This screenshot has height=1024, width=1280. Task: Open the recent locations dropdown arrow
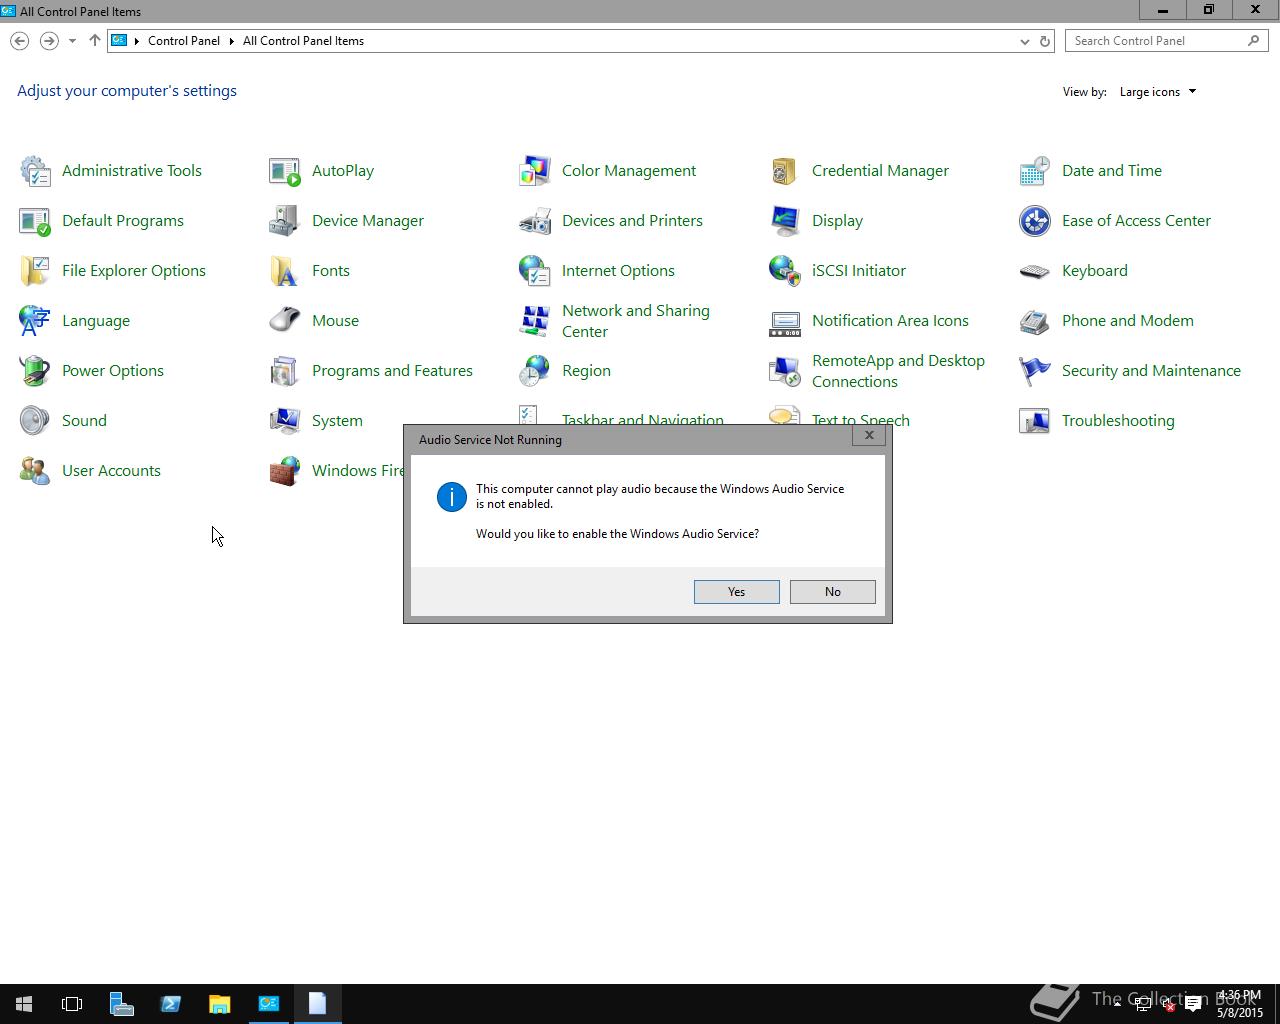72,41
